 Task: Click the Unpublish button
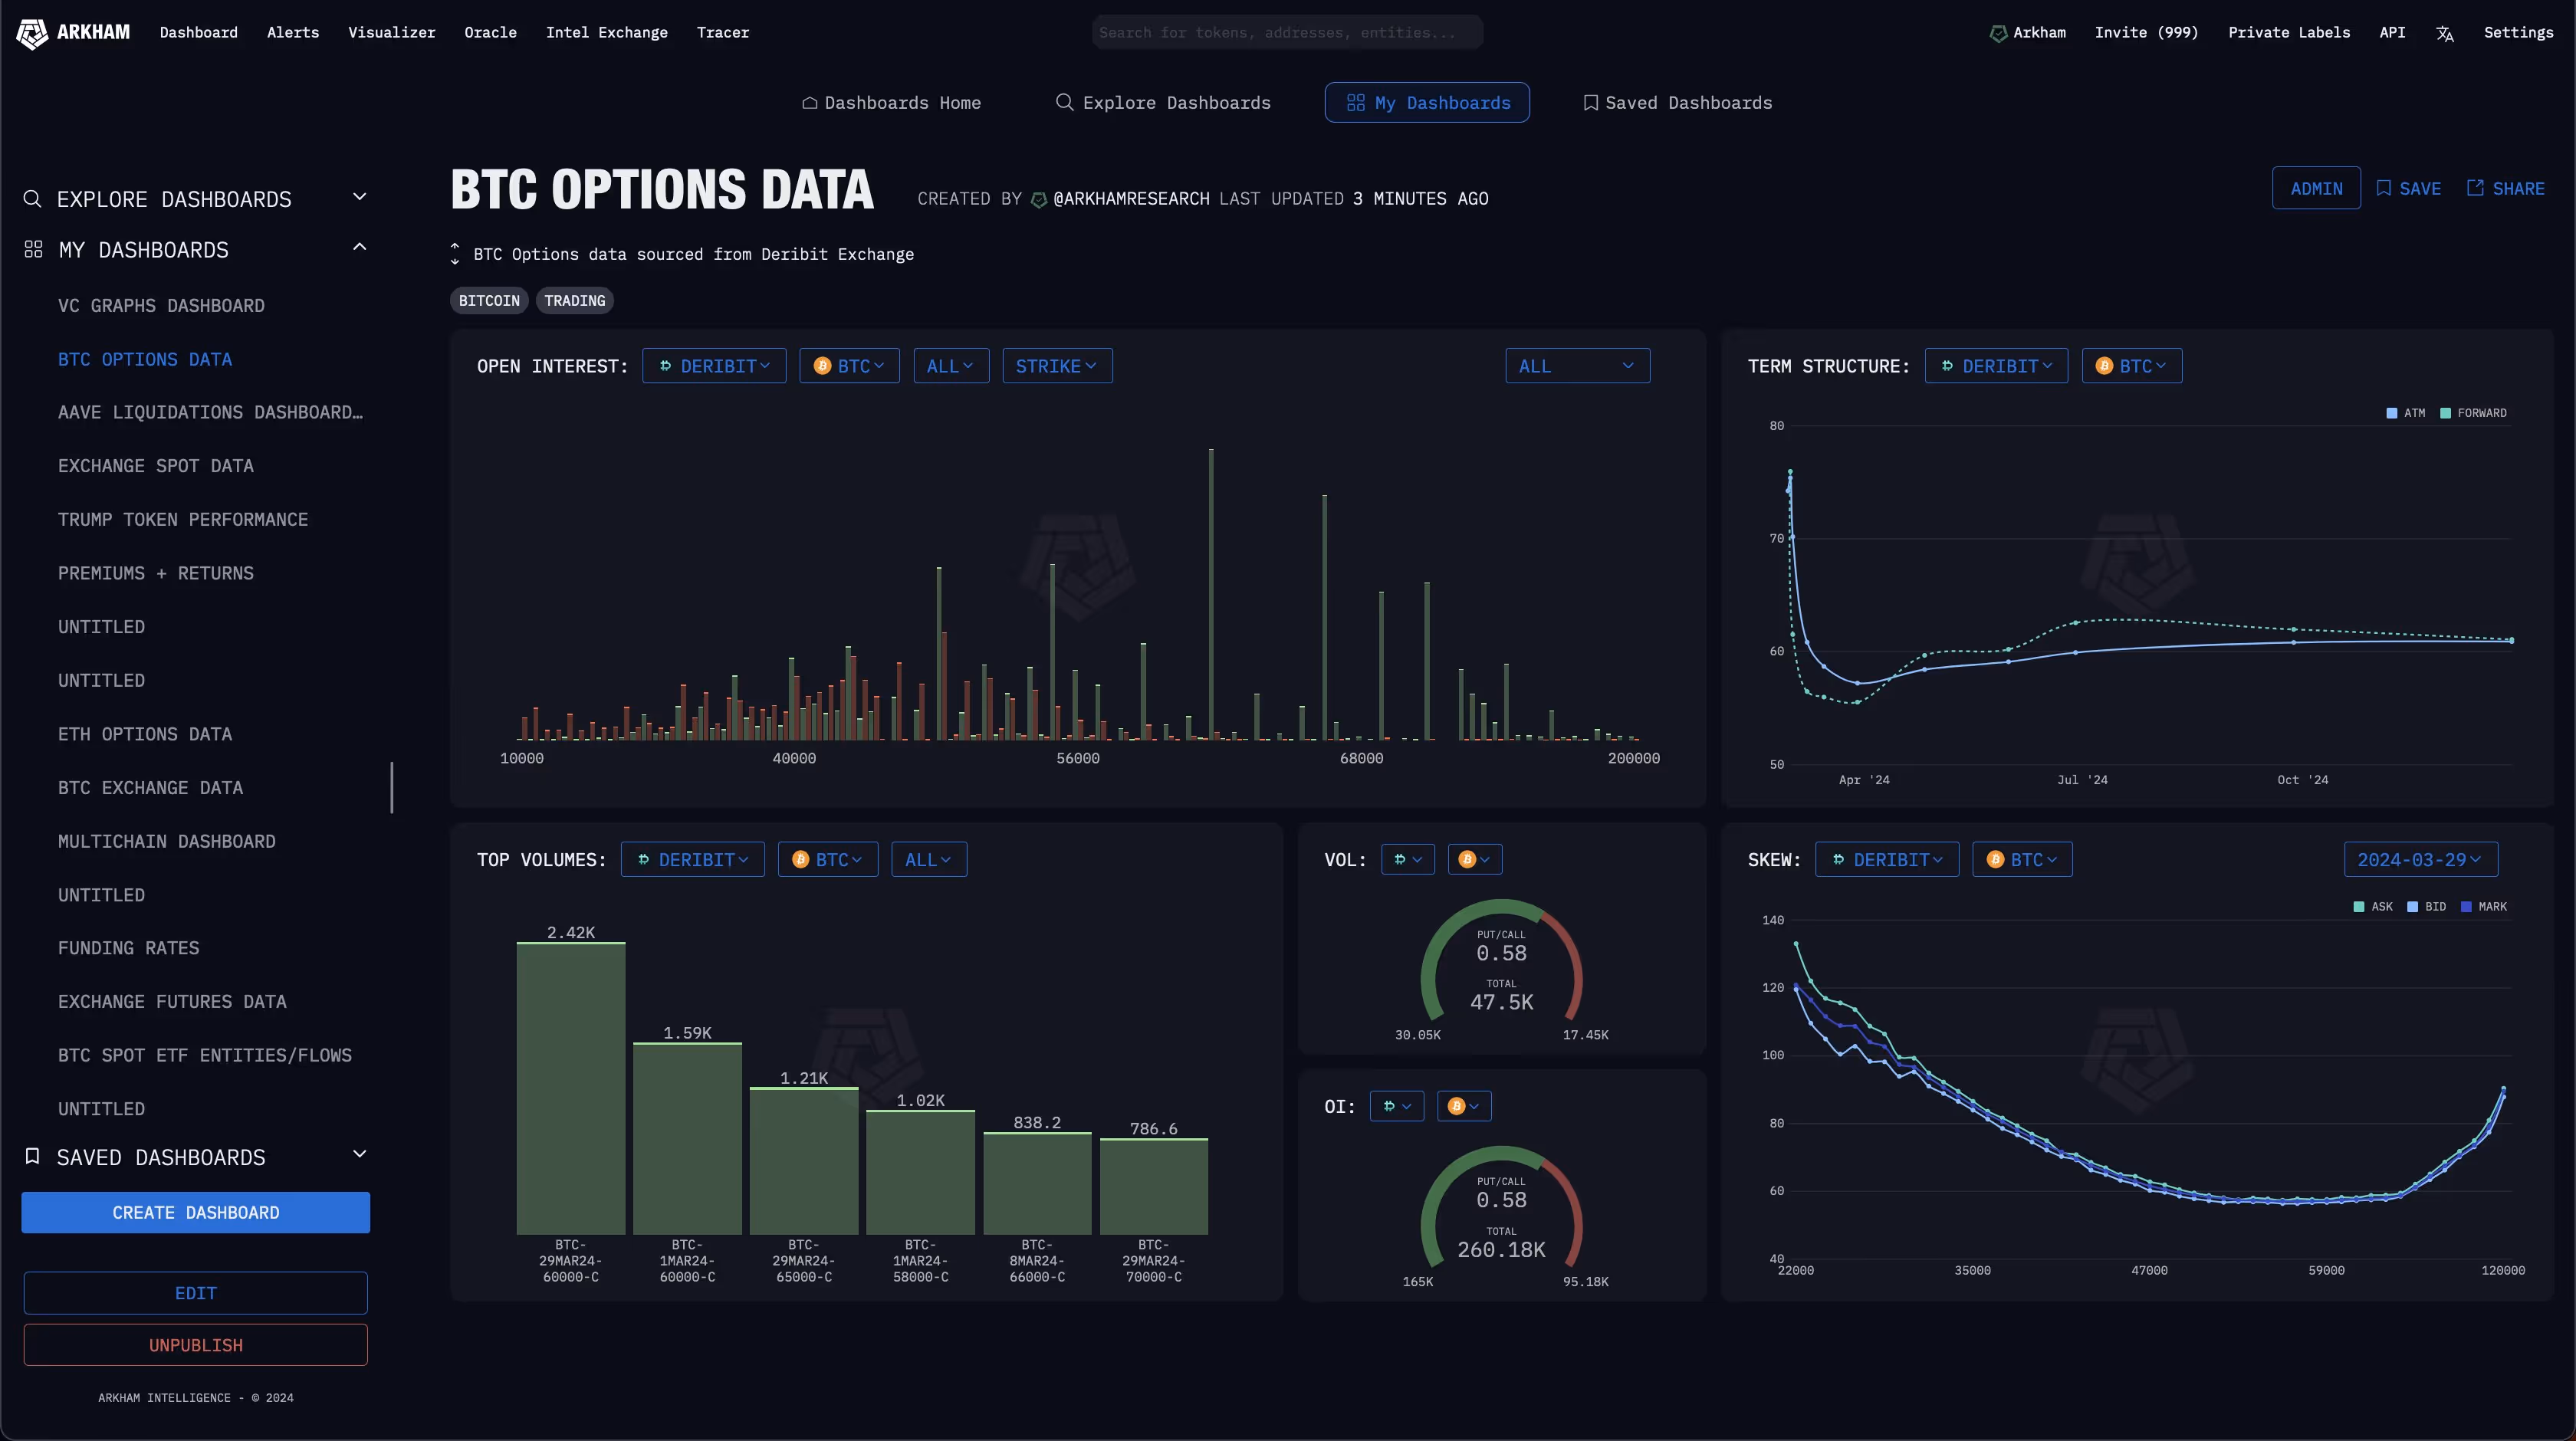196,1346
